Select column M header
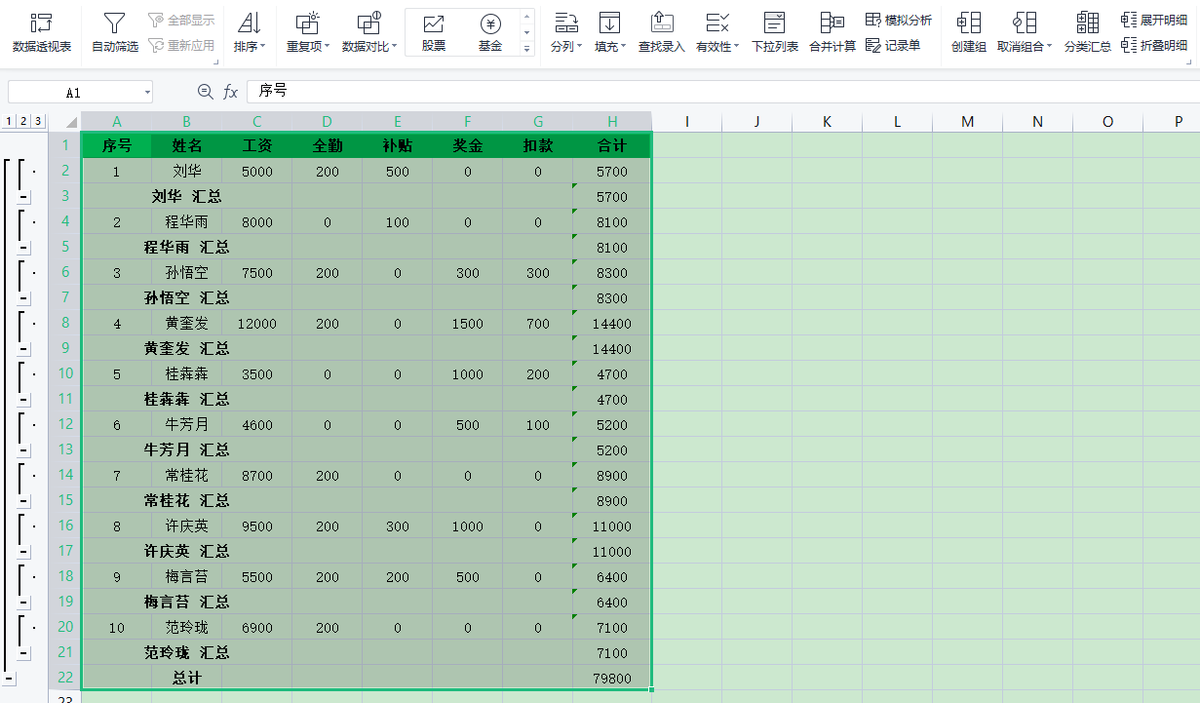This screenshot has height=703, width=1200. [x=967, y=121]
